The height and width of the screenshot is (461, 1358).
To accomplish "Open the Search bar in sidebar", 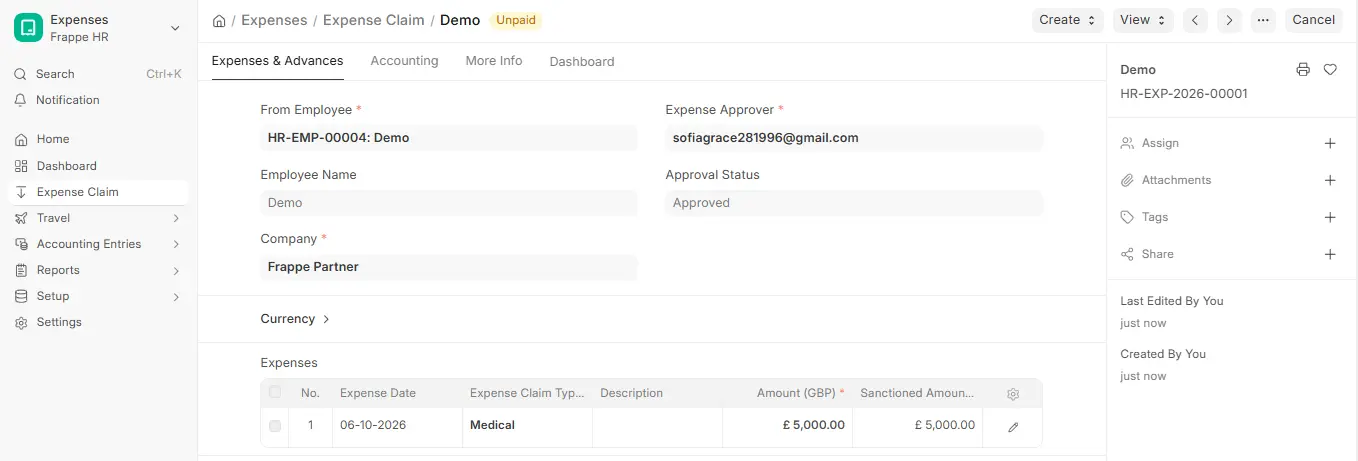I will [x=98, y=74].
